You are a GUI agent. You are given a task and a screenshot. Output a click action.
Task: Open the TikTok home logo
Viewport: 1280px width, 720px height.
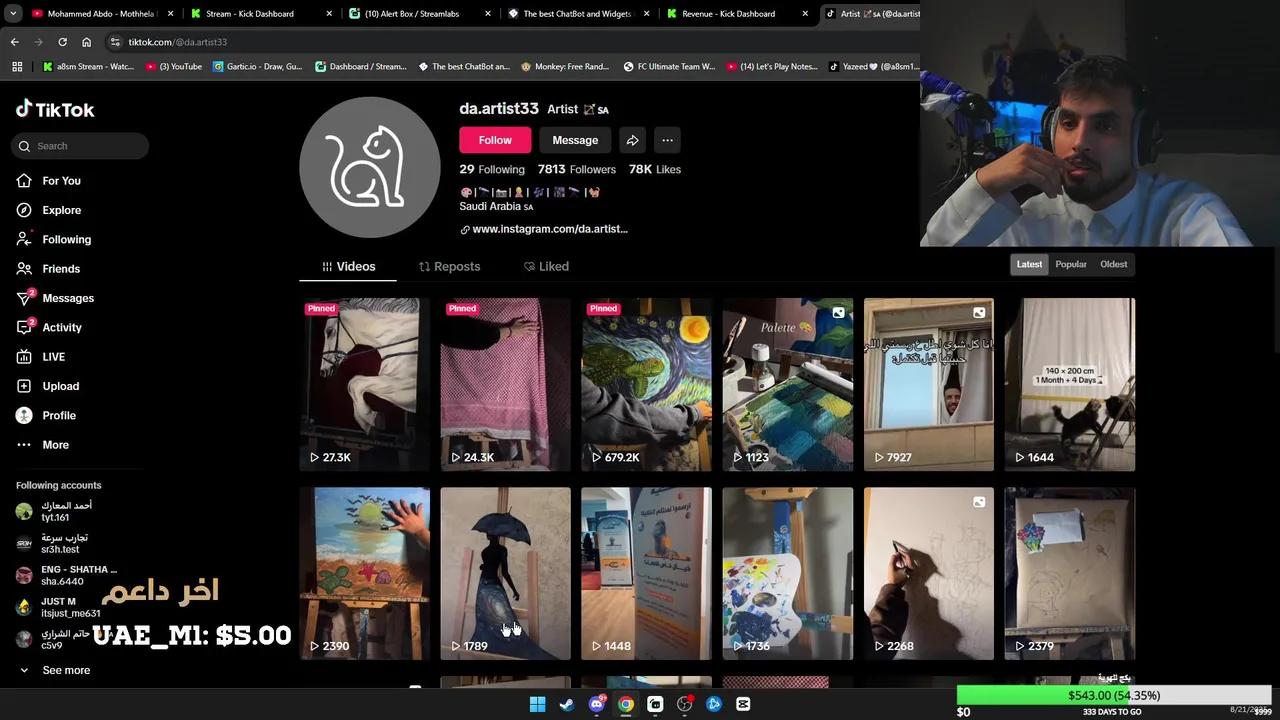click(x=55, y=109)
